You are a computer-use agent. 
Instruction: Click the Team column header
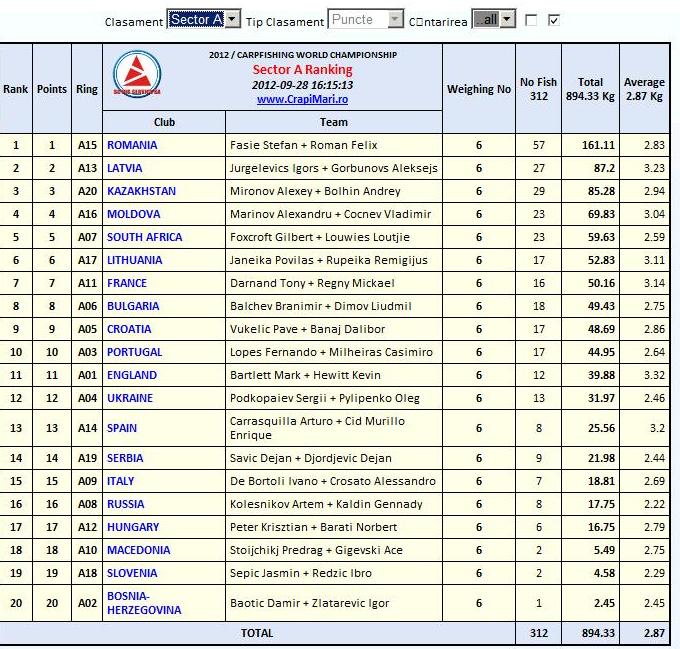(334, 122)
